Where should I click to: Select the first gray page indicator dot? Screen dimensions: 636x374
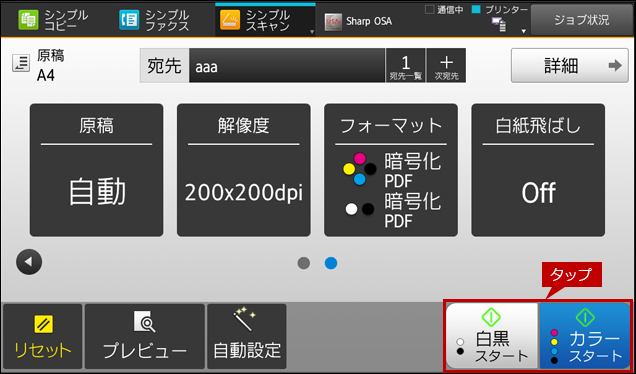pyautogui.click(x=303, y=263)
